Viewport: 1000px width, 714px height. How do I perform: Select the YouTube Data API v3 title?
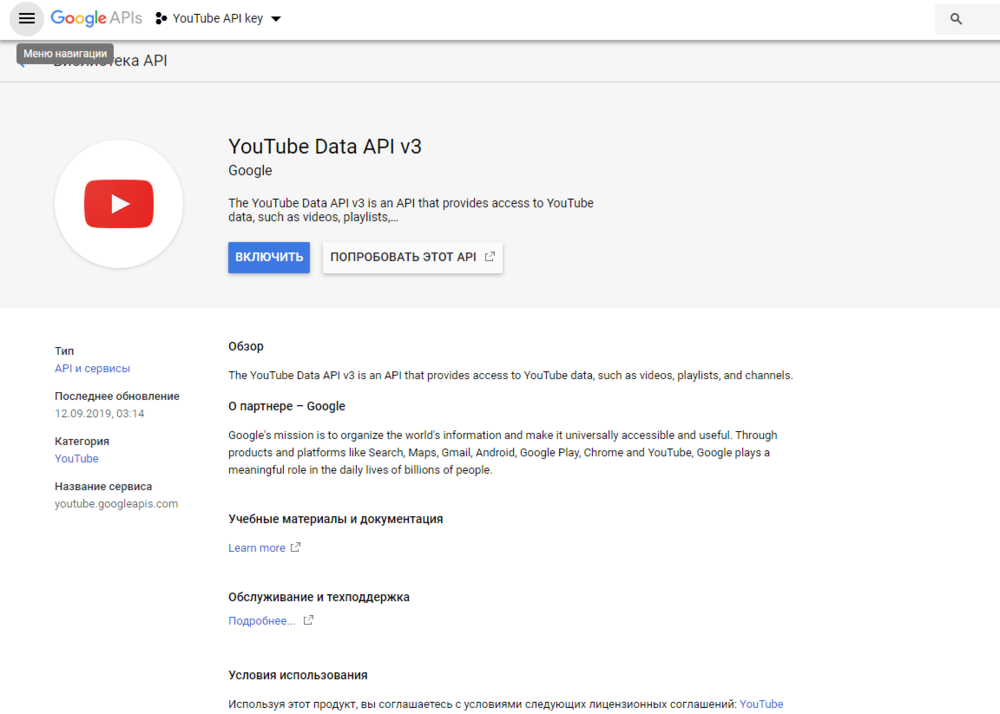click(x=325, y=146)
